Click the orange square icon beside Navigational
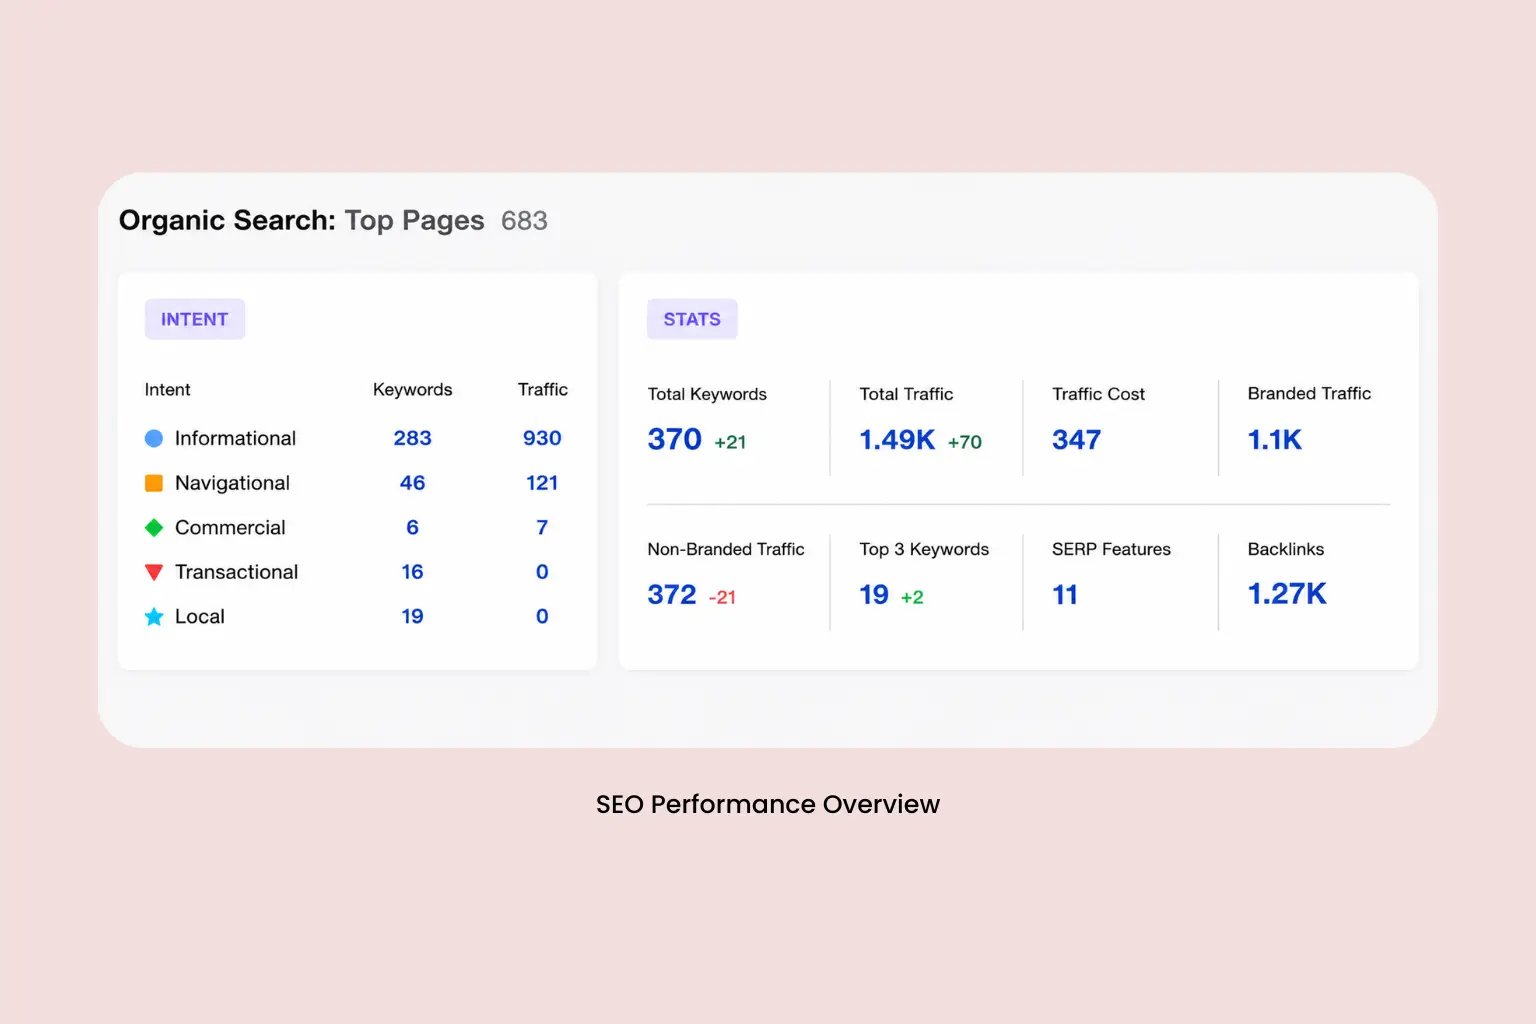 pos(154,483)
